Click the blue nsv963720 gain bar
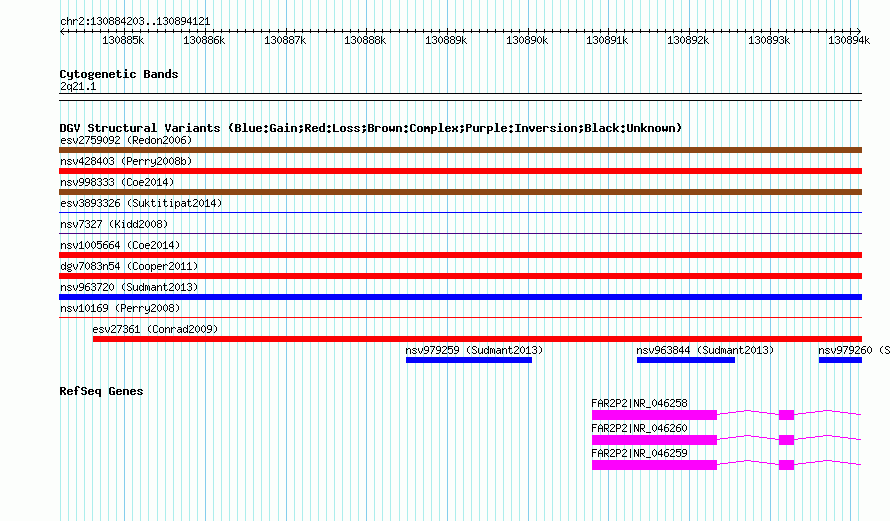890x521 pixels. point(460,297)
